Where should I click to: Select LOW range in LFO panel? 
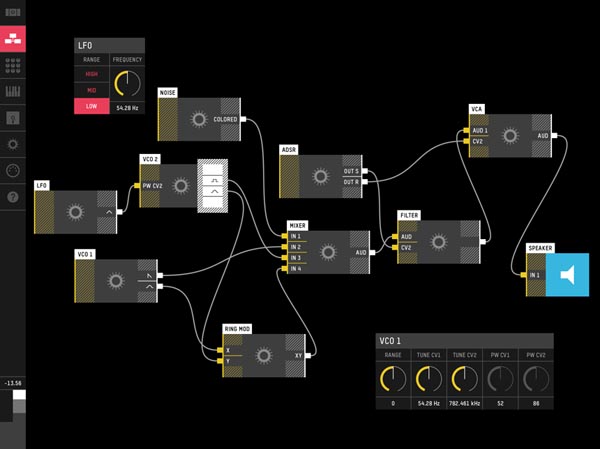click(91, 106)
